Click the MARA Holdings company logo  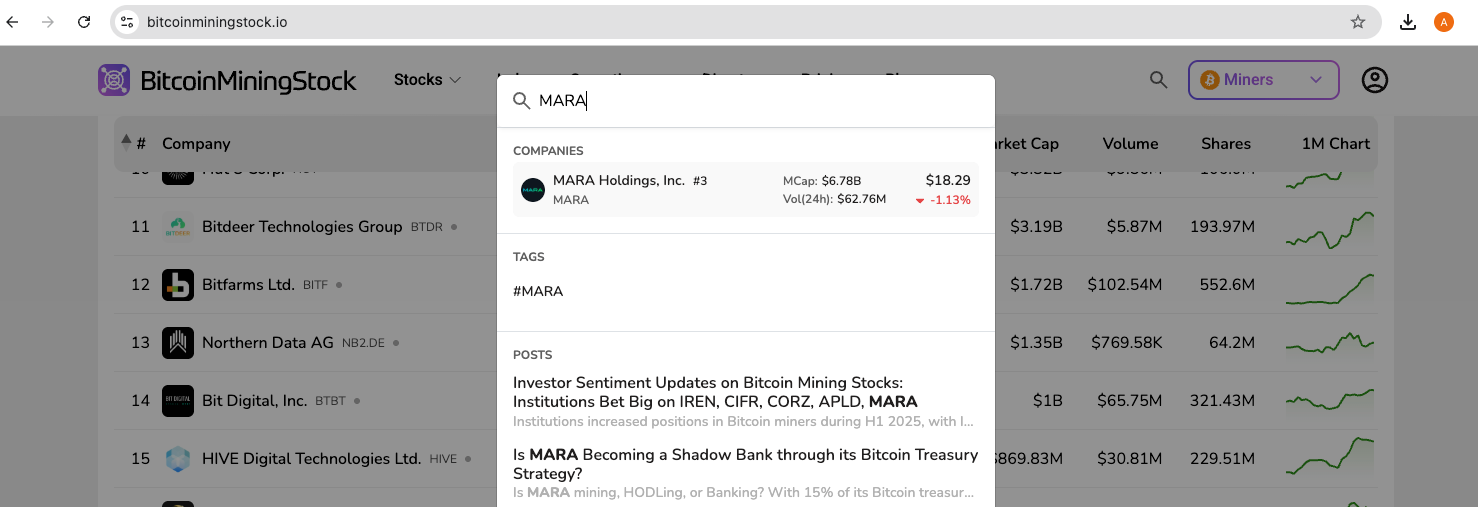pos(533,189)
